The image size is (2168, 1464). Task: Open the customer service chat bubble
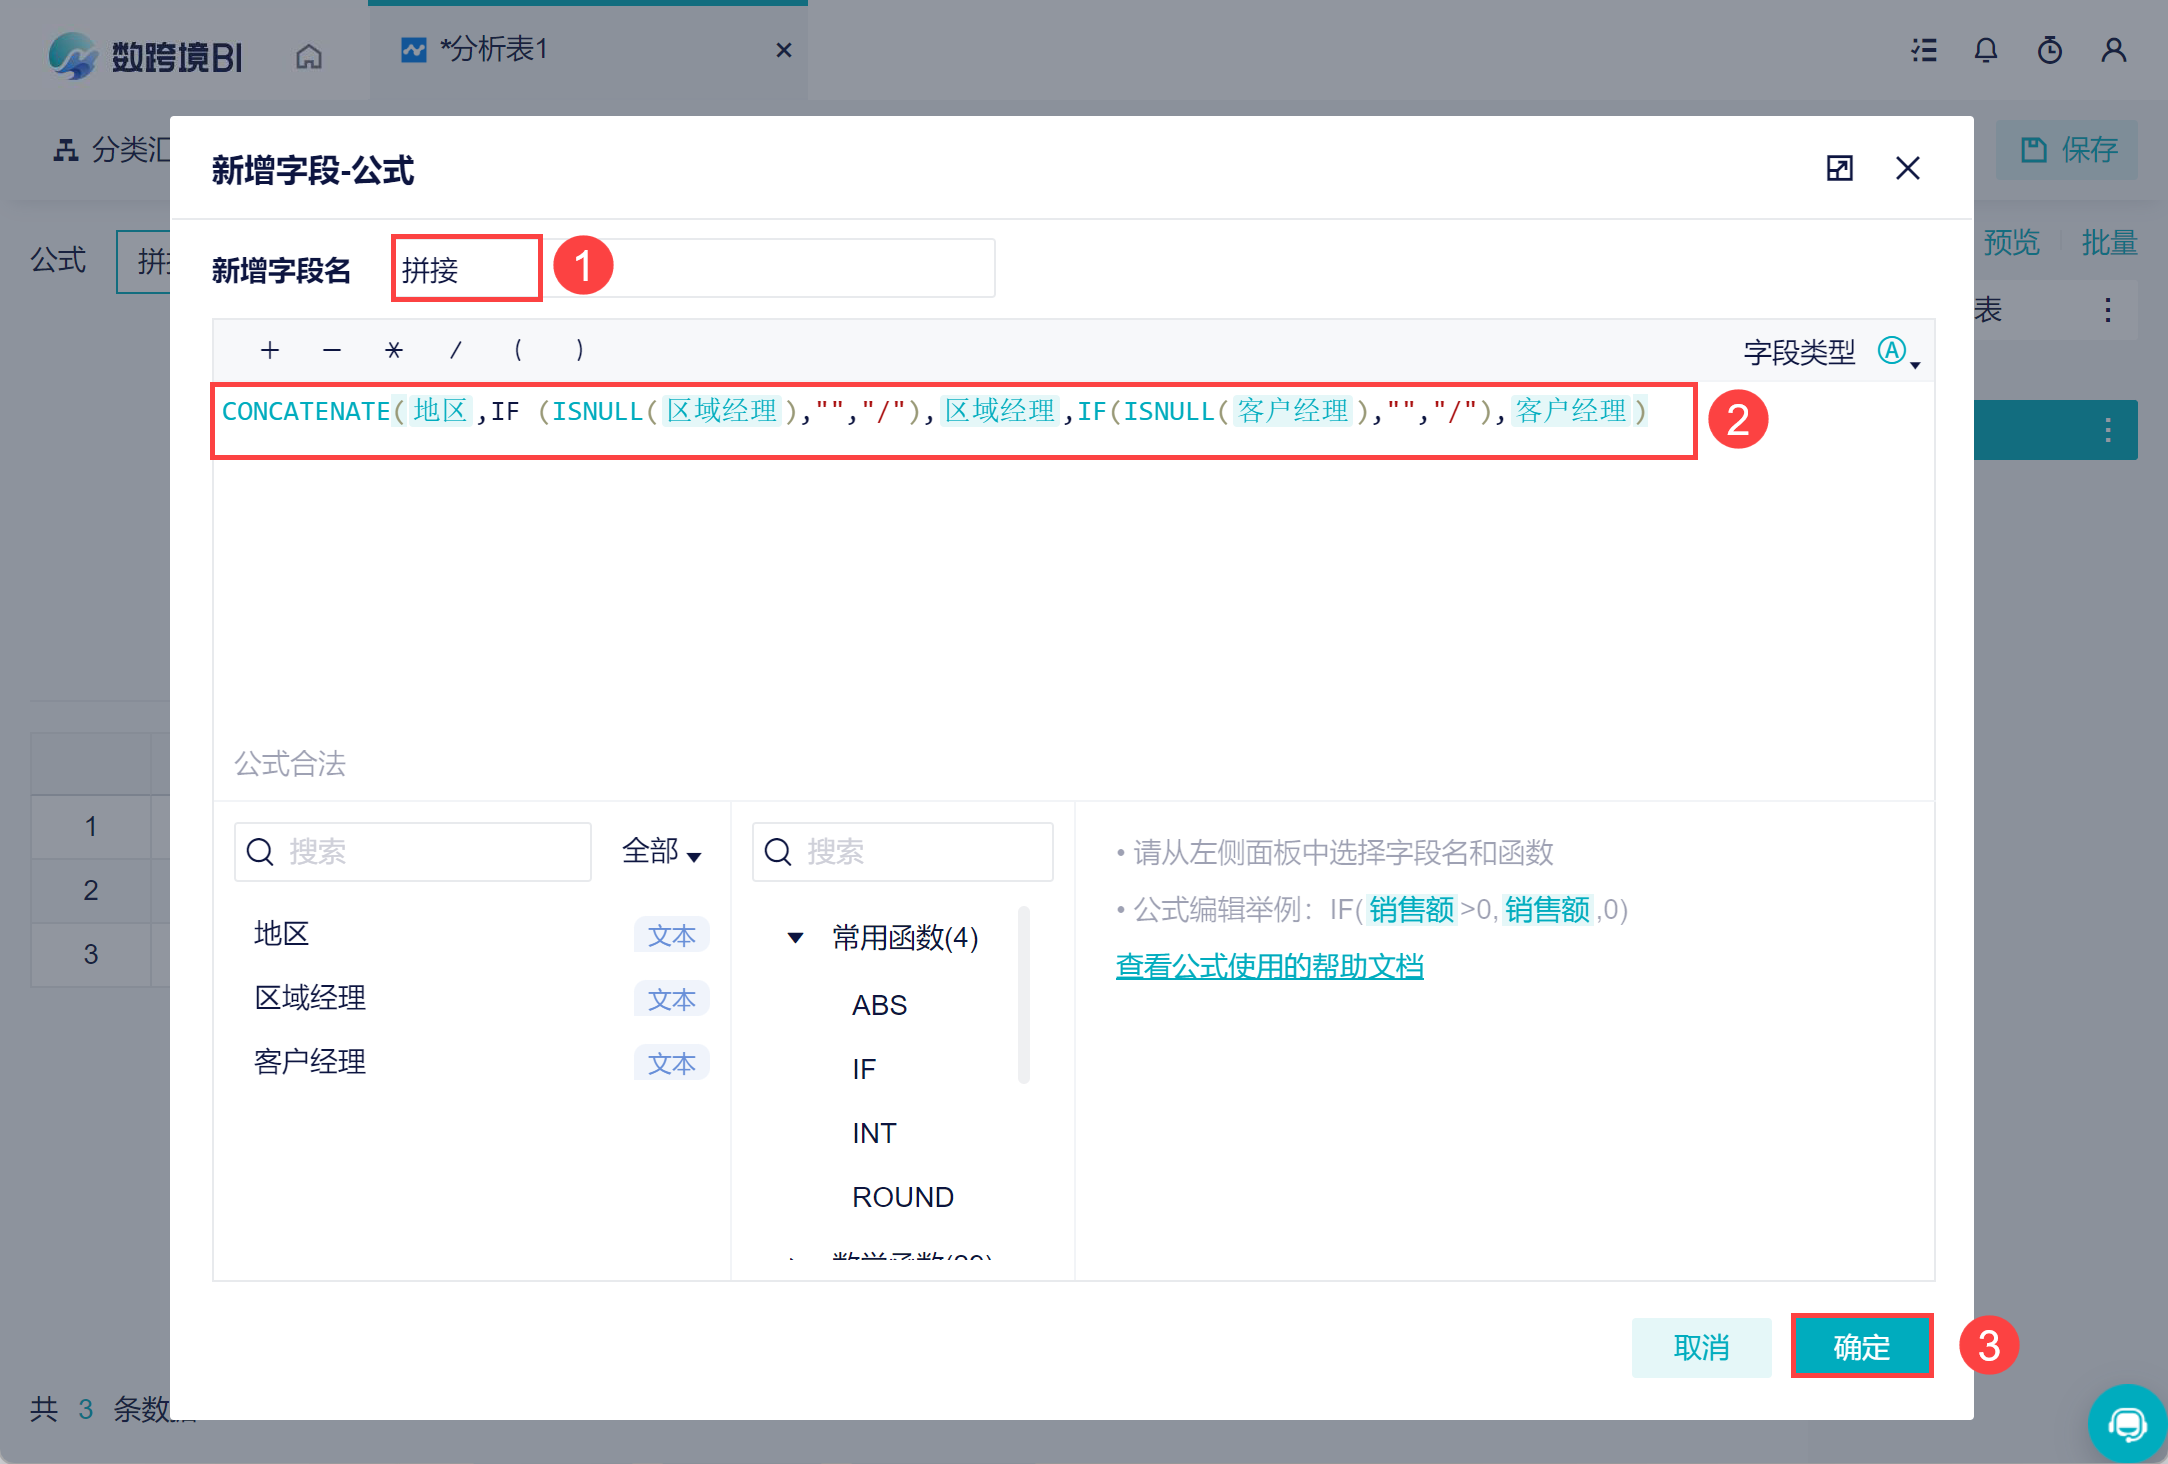2127,1423
